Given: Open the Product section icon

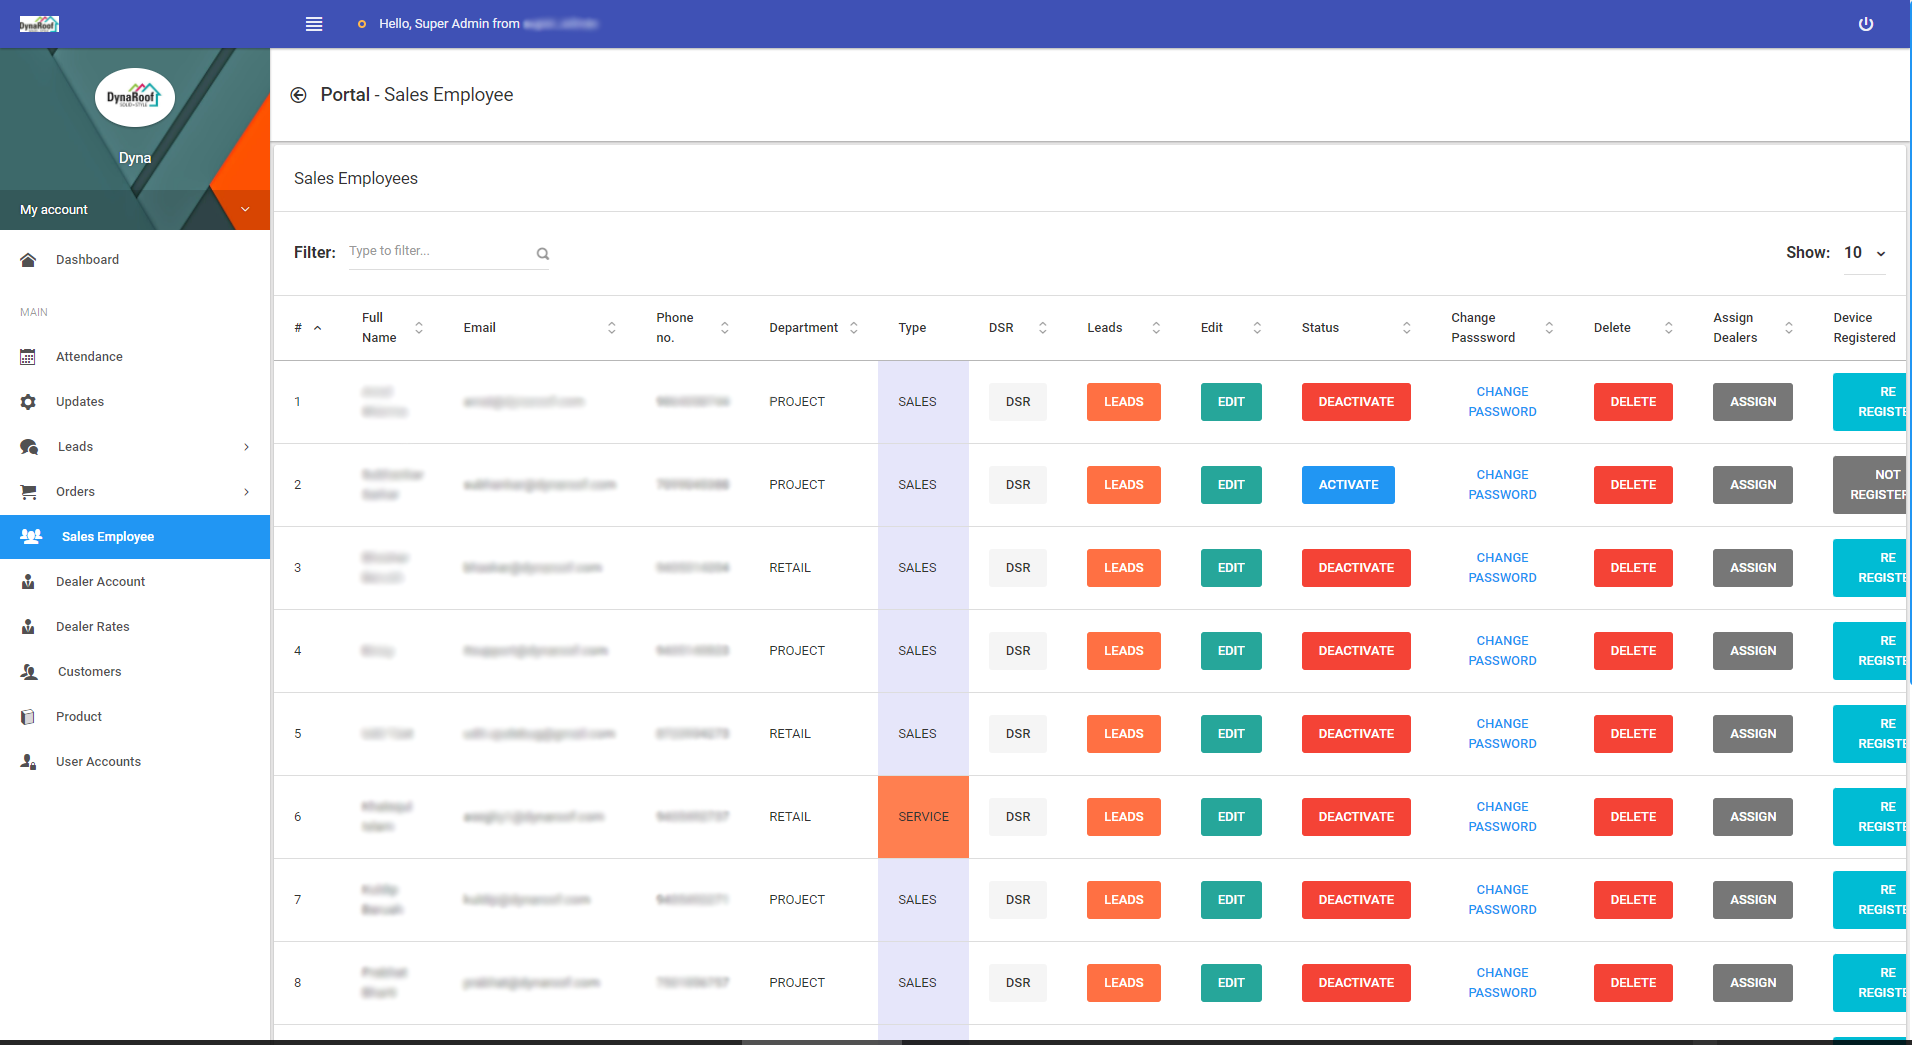Looking at the screenshot, I should pyautogui.click(x=29, y=716).
